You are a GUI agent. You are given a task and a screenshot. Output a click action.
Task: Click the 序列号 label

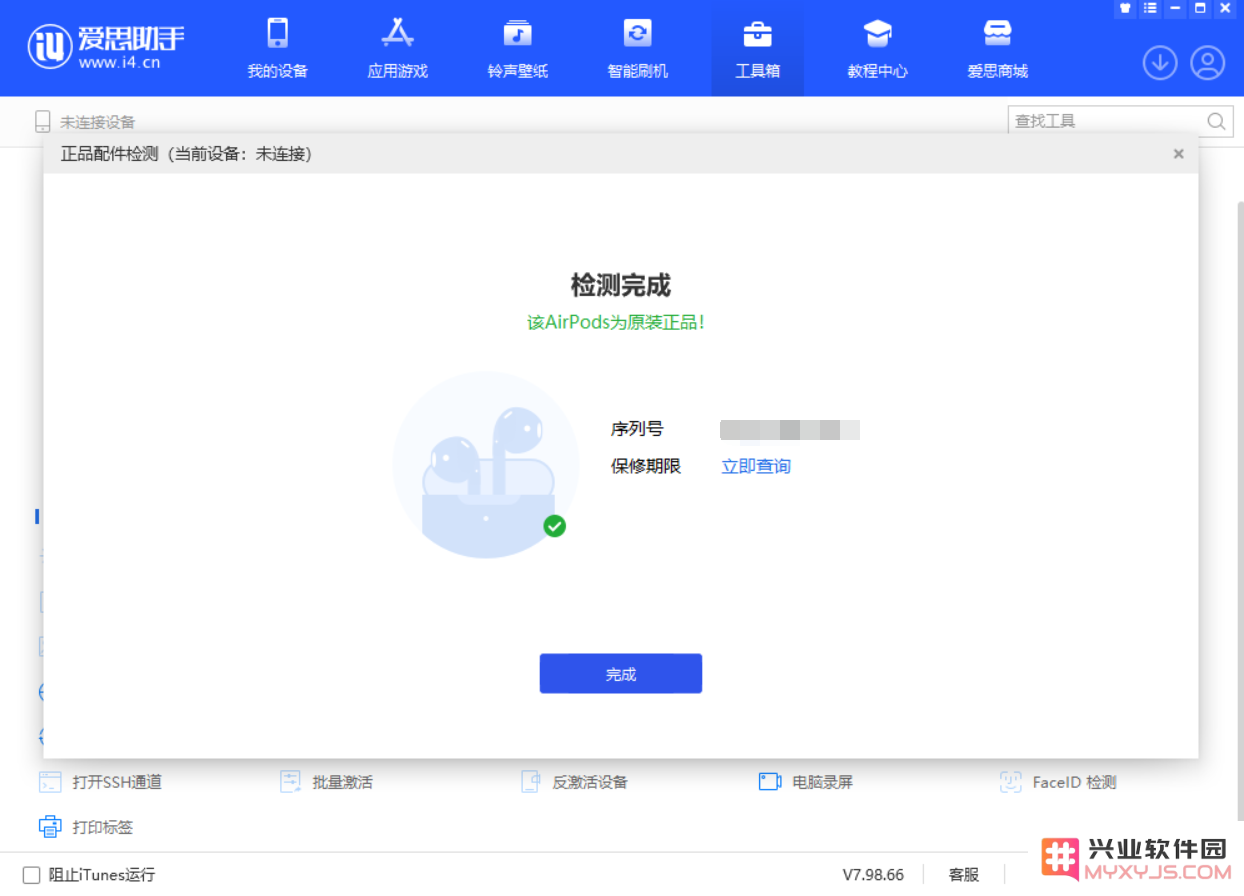637,429
